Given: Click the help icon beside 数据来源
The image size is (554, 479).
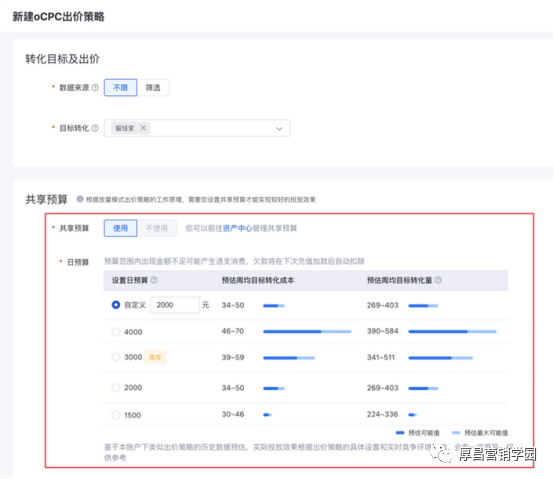Looking at the screenshot, I should coord(95,88).
